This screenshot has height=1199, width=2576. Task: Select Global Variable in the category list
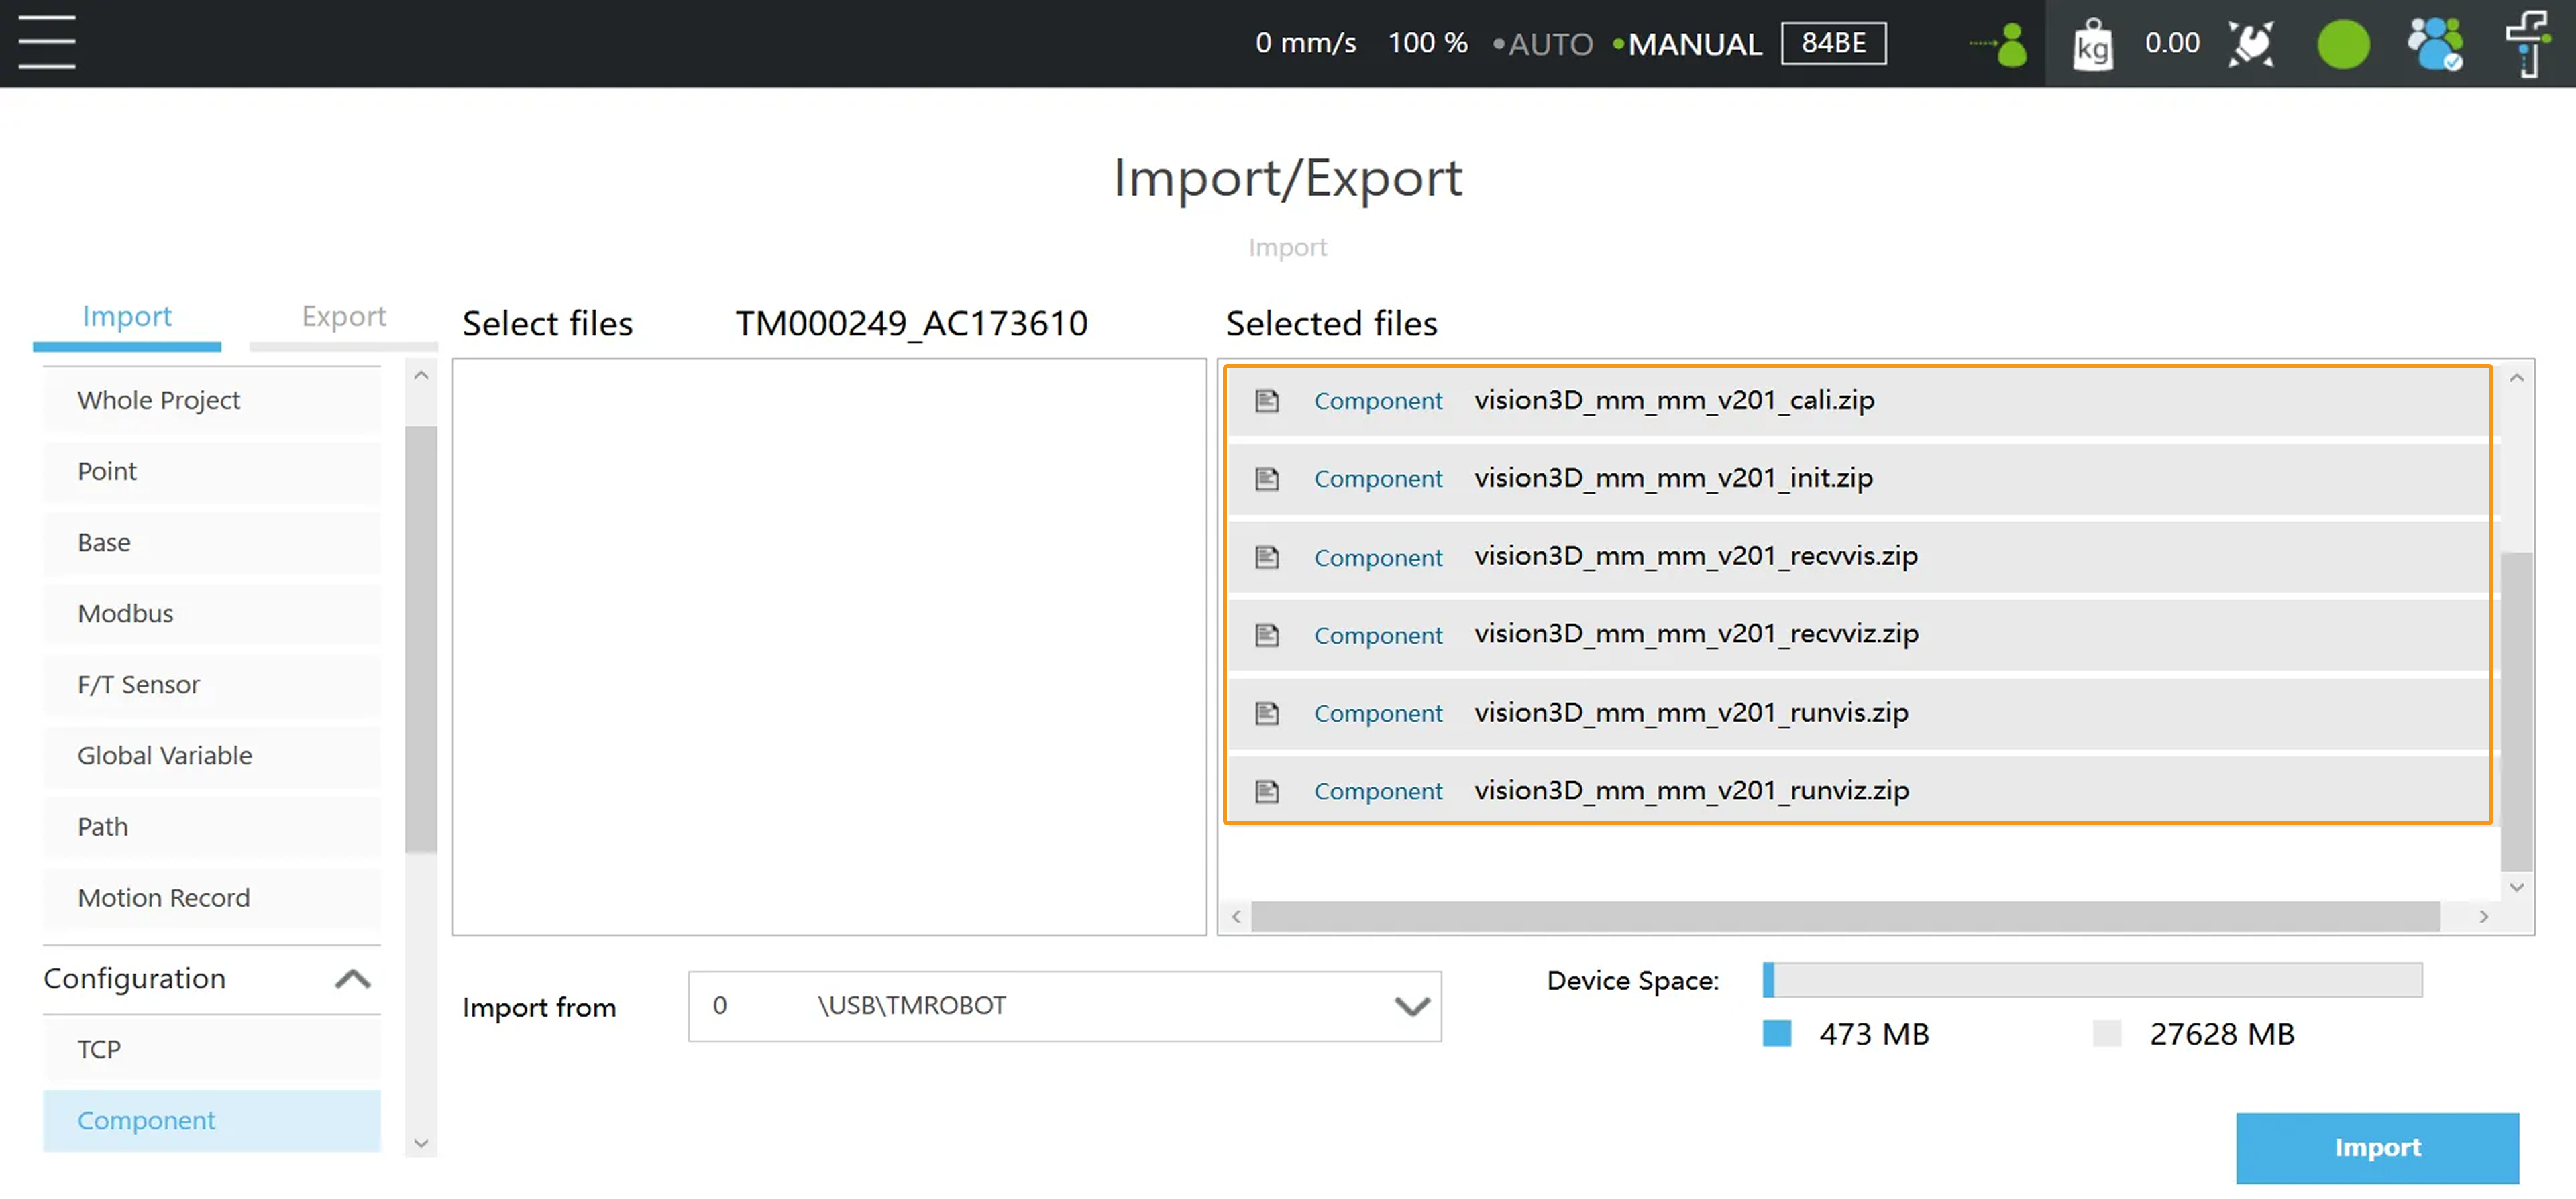point(165,756)
